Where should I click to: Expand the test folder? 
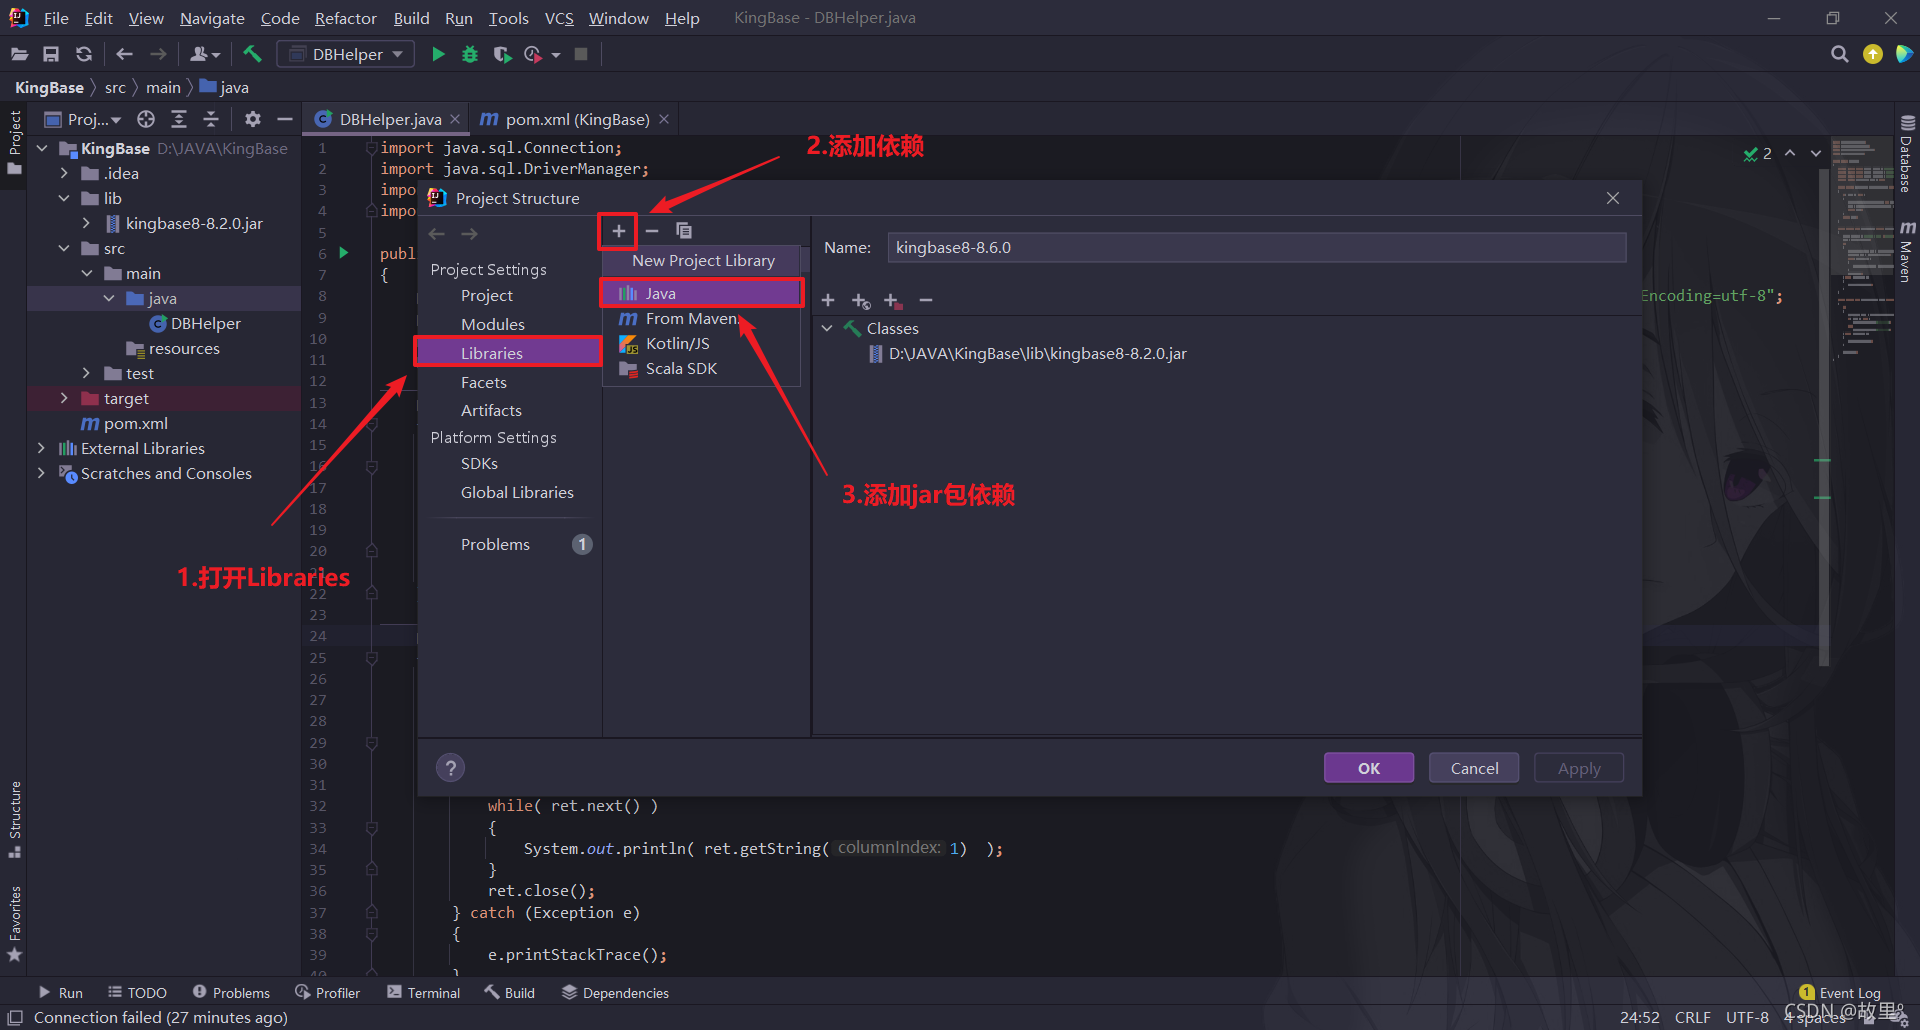tap(86, 373)
